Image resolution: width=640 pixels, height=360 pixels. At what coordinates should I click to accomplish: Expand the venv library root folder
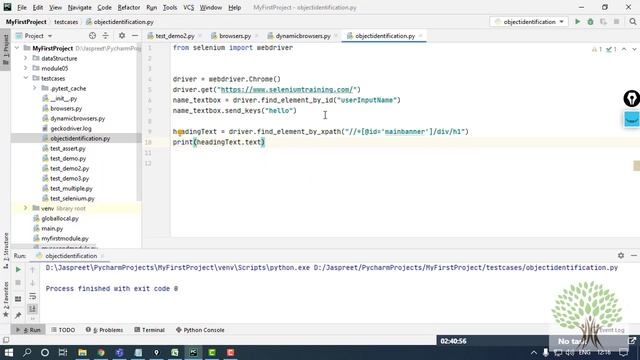tap(26, 208)
